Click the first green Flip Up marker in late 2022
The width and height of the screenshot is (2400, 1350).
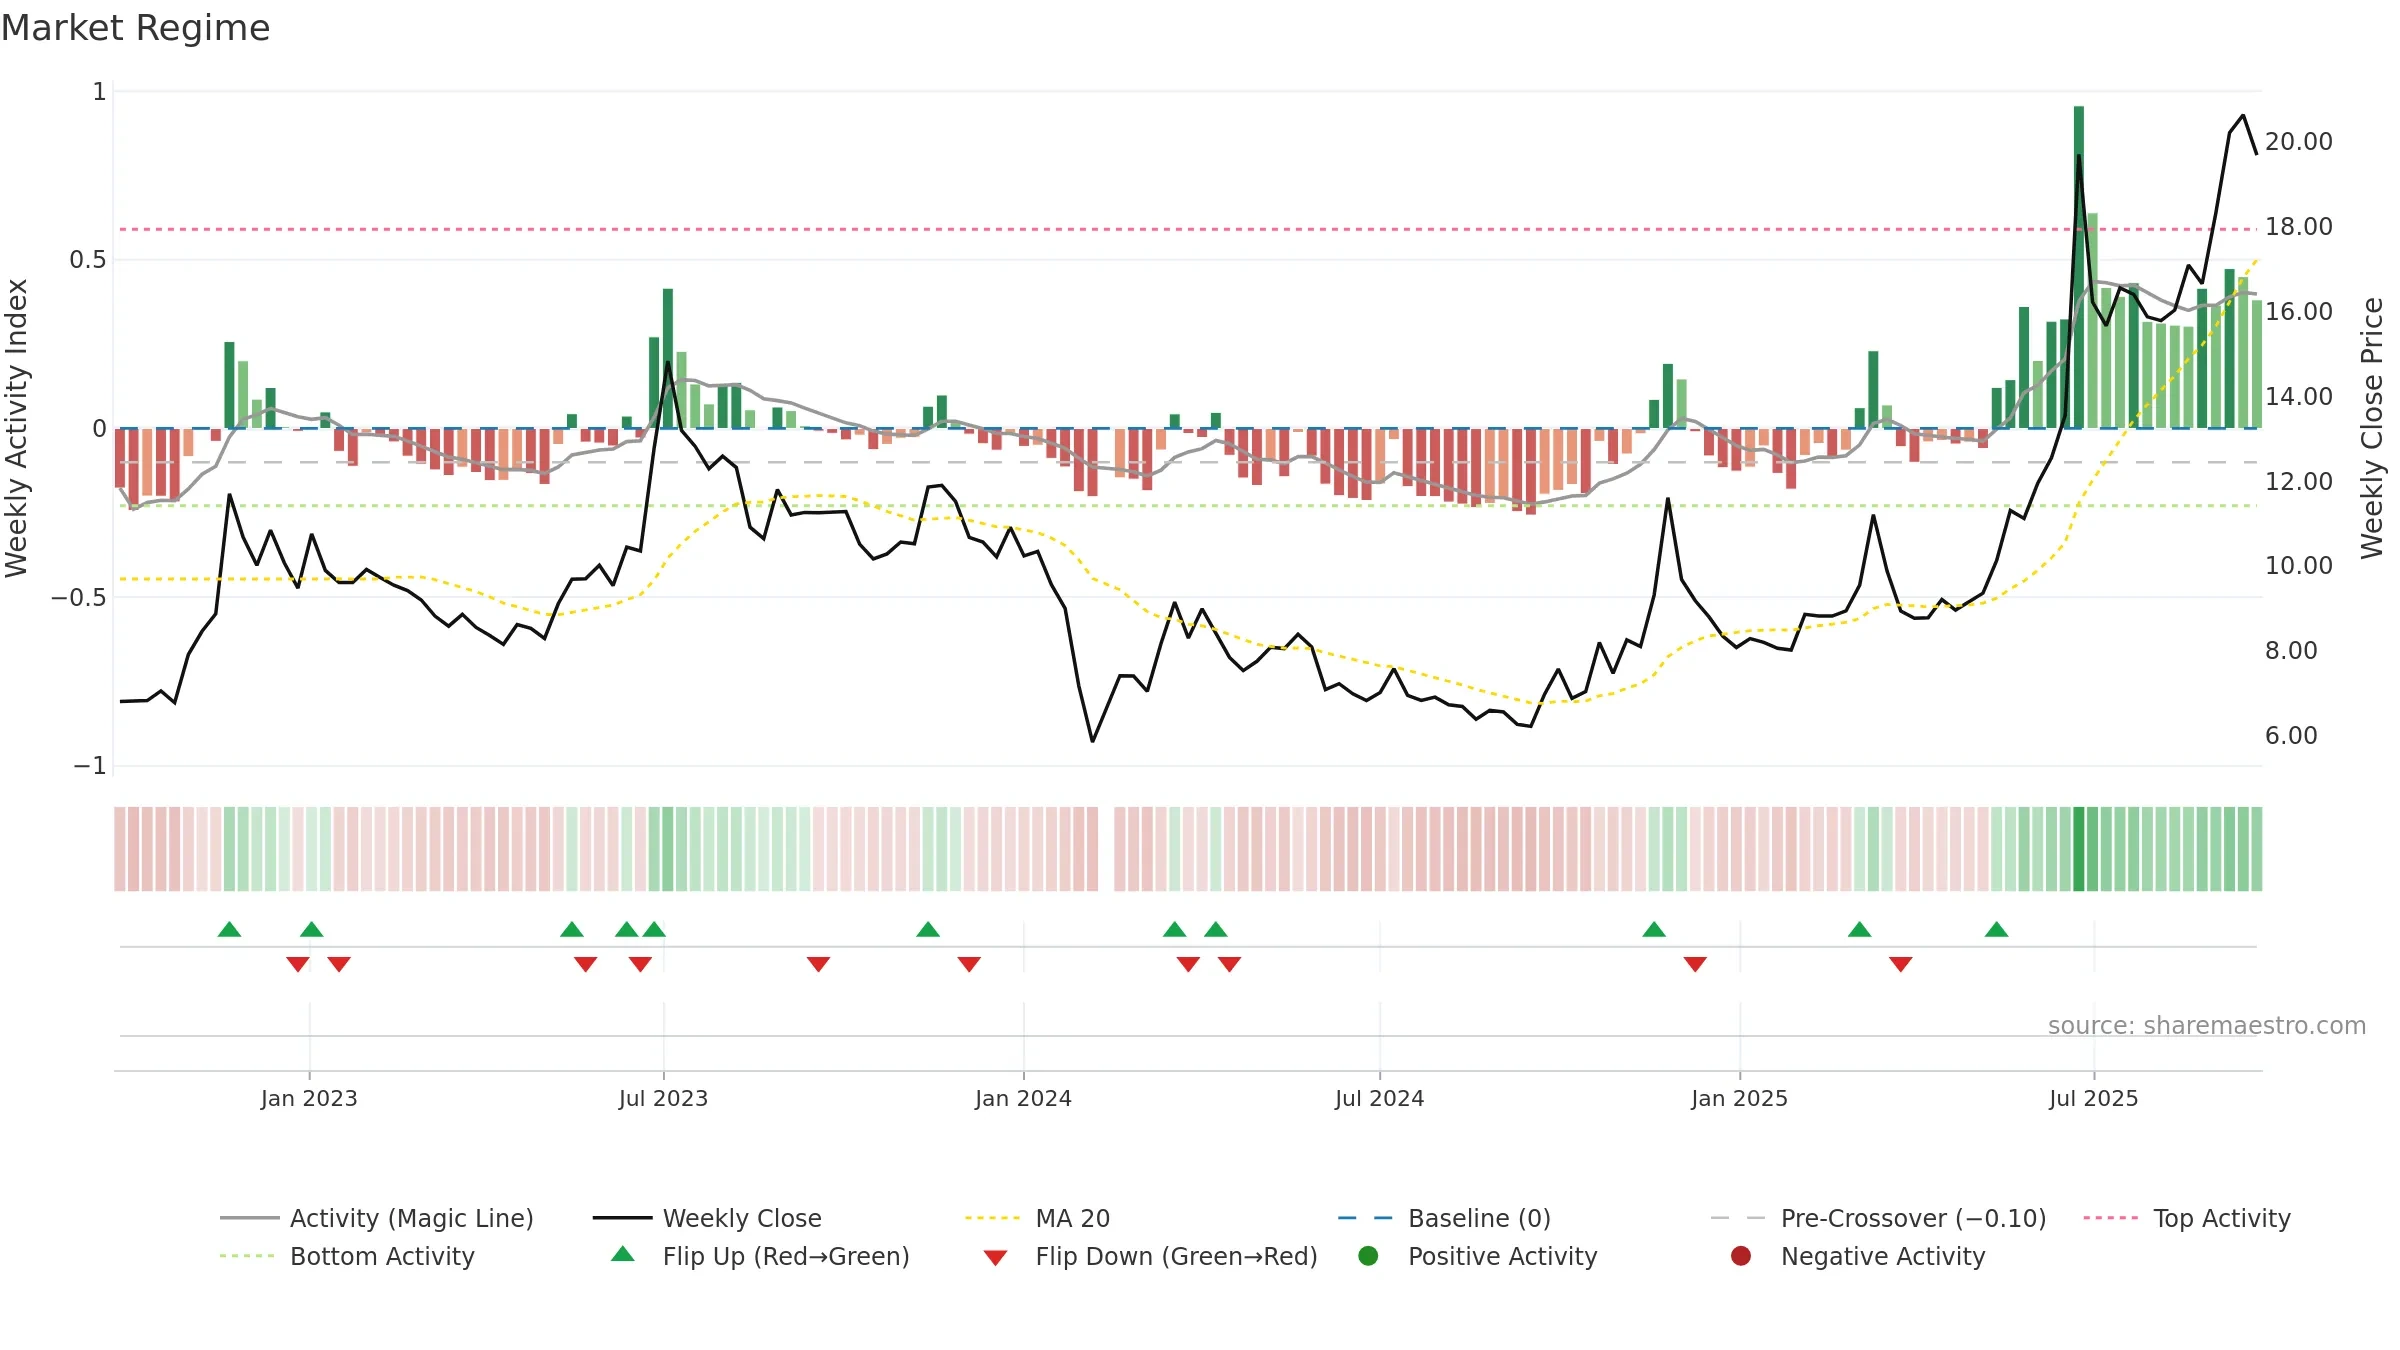(x=229, y=930)
